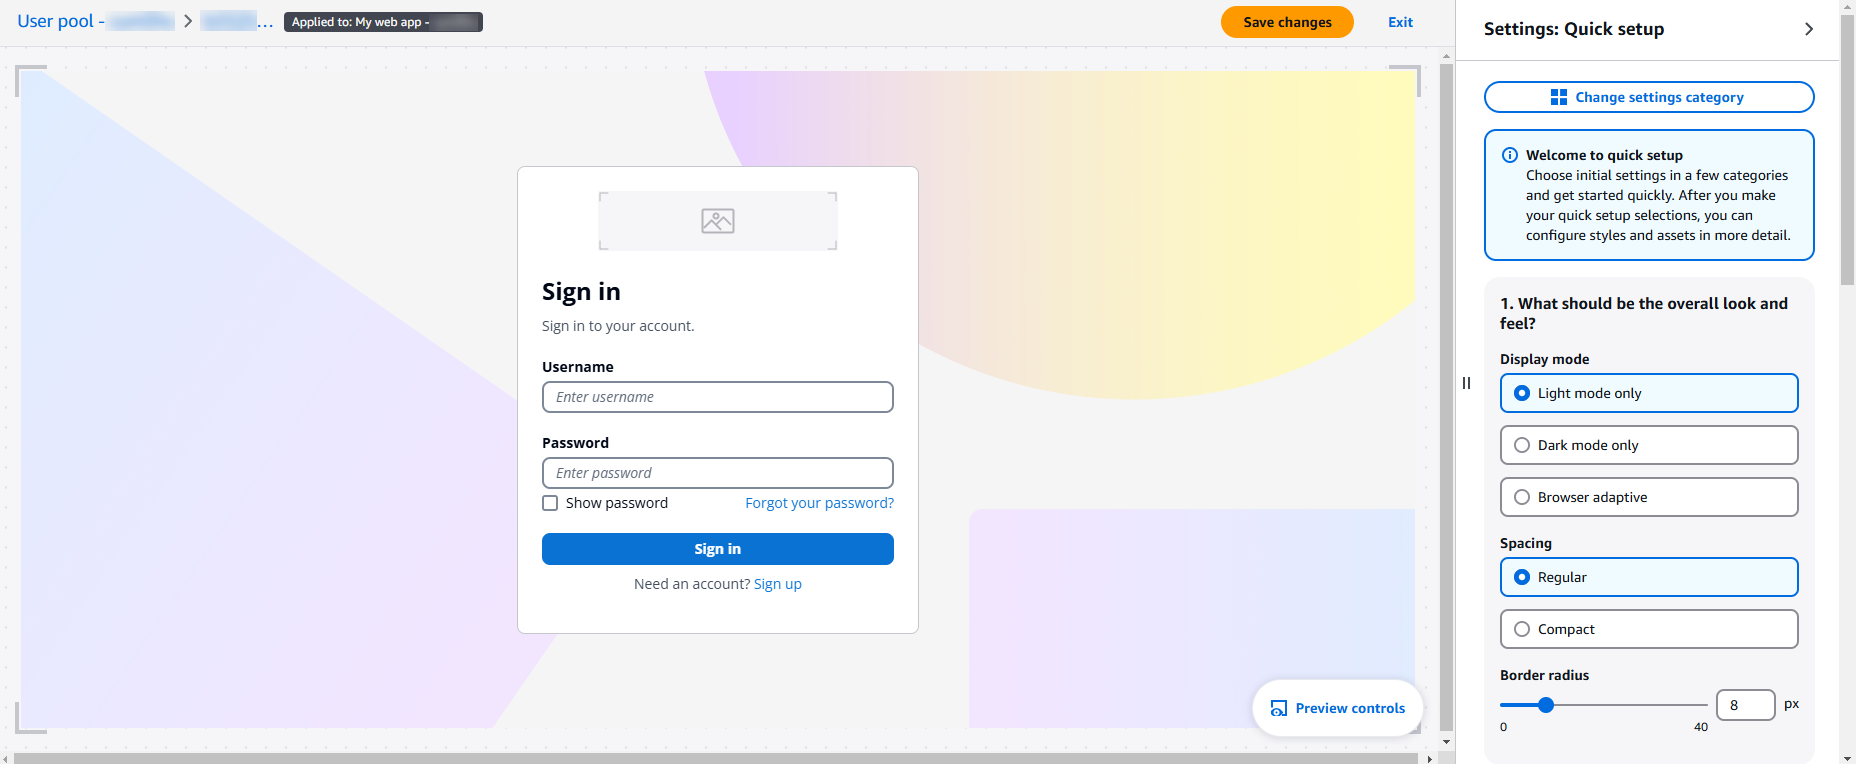Exit the branding editor
This screenshot has height=764, width=1856.
[1400, 22]
